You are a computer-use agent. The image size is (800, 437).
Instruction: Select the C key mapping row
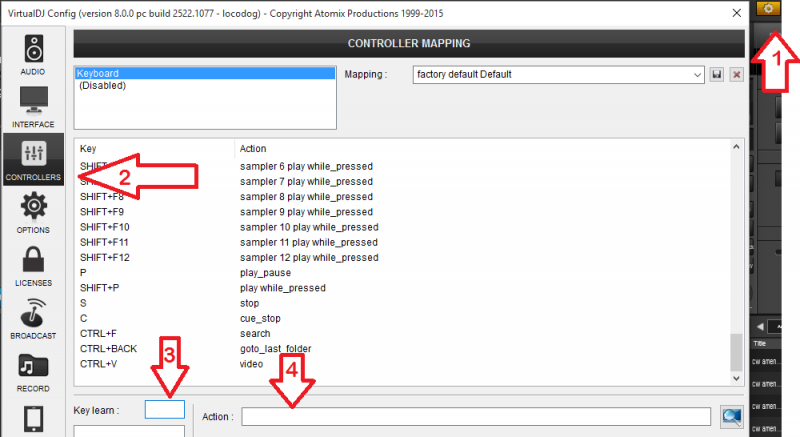click(403, 318)
